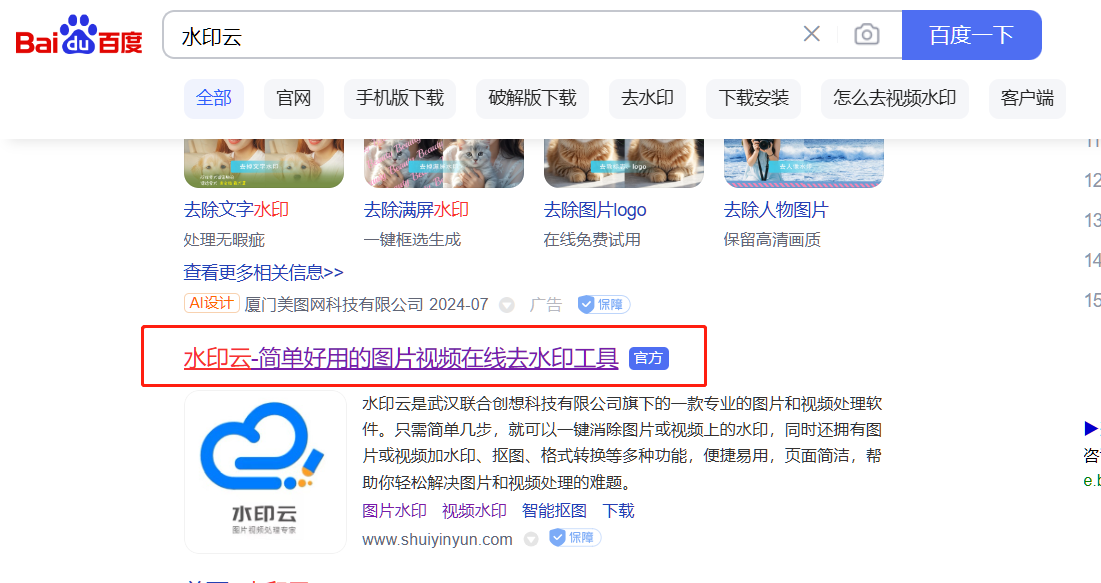This screenshot has height=583, width=1101.
Task: Open 水印云-简单好用的图片视频在线去水印工具 result title
Action: coord(401,358)
